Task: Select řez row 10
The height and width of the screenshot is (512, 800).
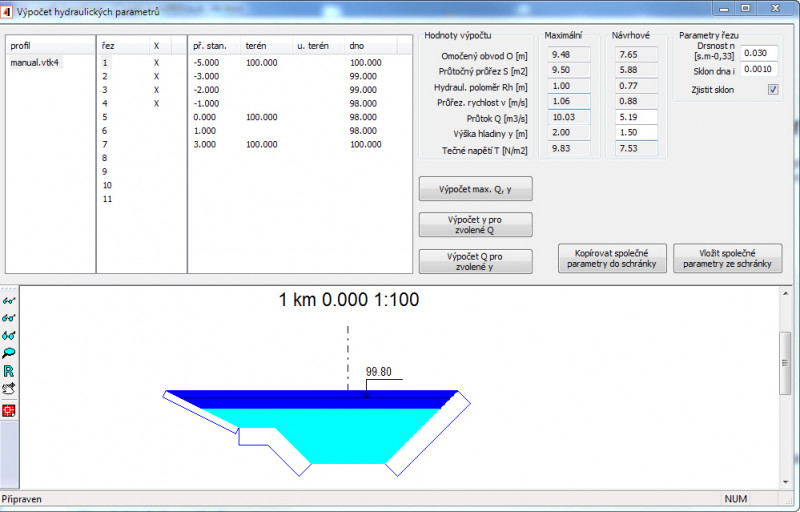Action: (107, 186)
